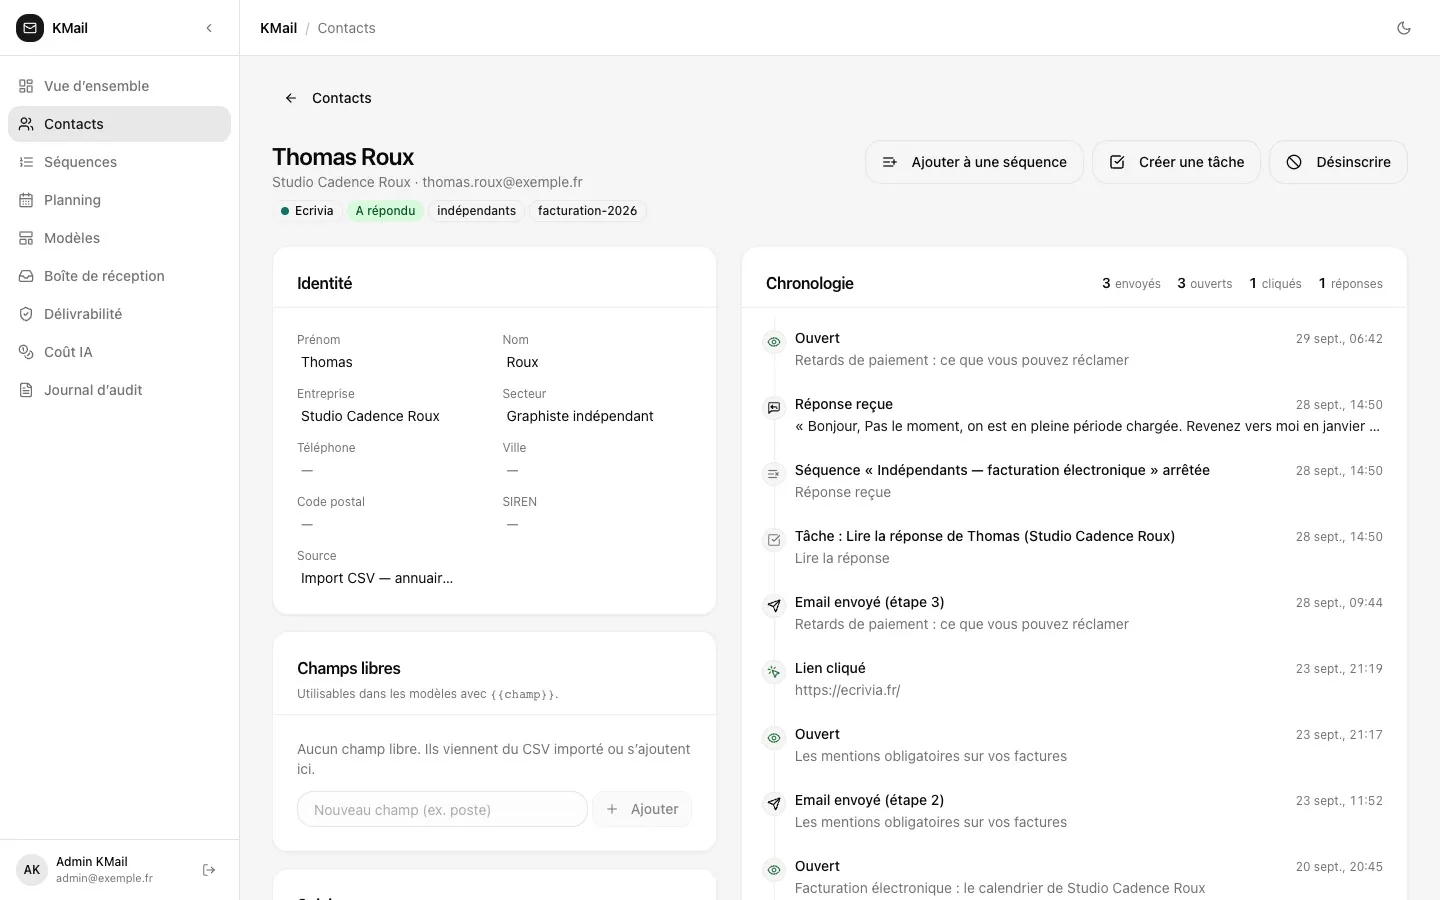Open Journal d'audit
The height and width of the screenshot is (900, 1440).
(119, 390)
